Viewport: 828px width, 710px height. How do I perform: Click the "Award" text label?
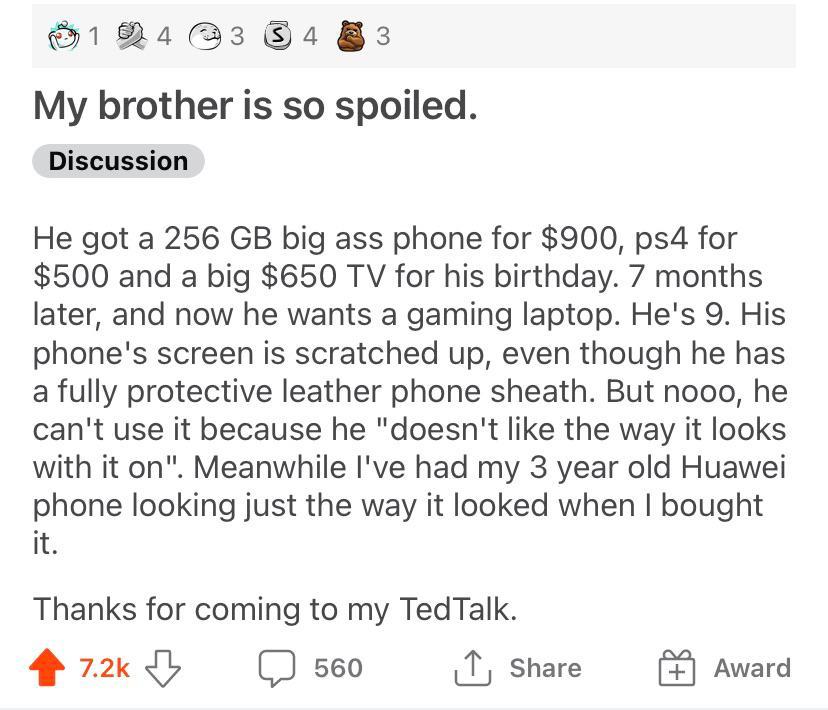pos(751,668)
